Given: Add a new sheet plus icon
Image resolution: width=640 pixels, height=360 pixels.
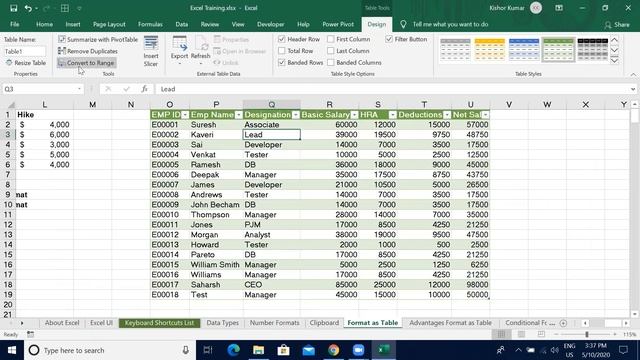Looking at the screenshot, I should [563, 323].
